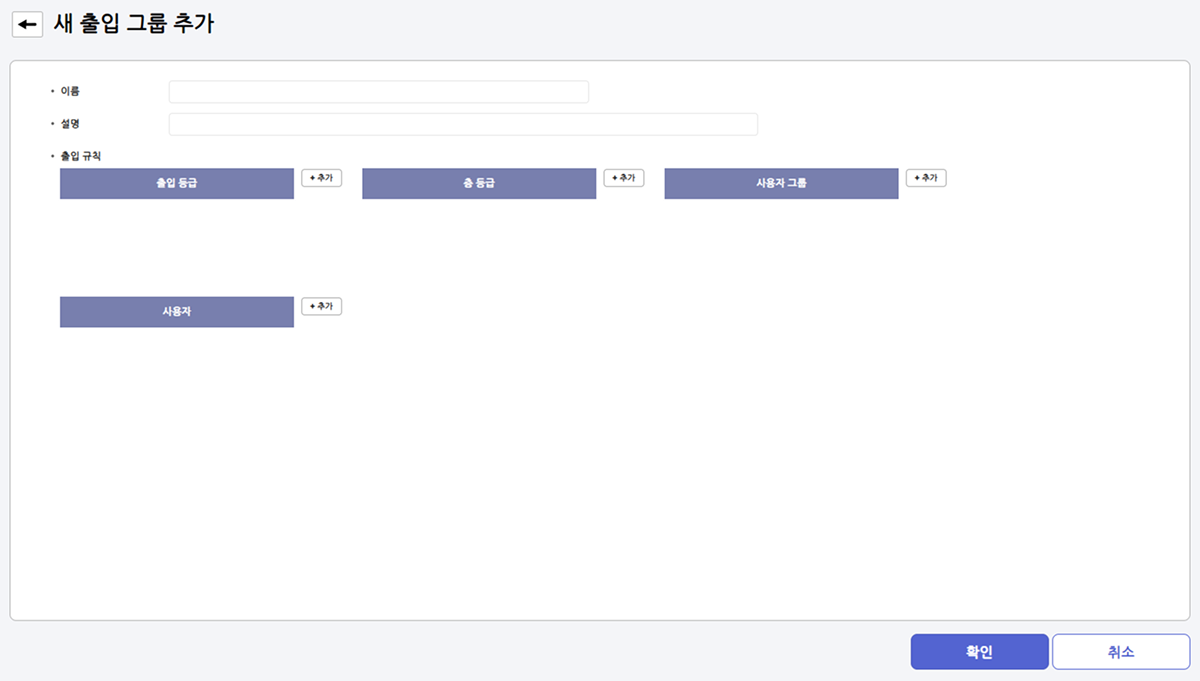
Task: Click into the 설명 input box
Action: point(463,124)
